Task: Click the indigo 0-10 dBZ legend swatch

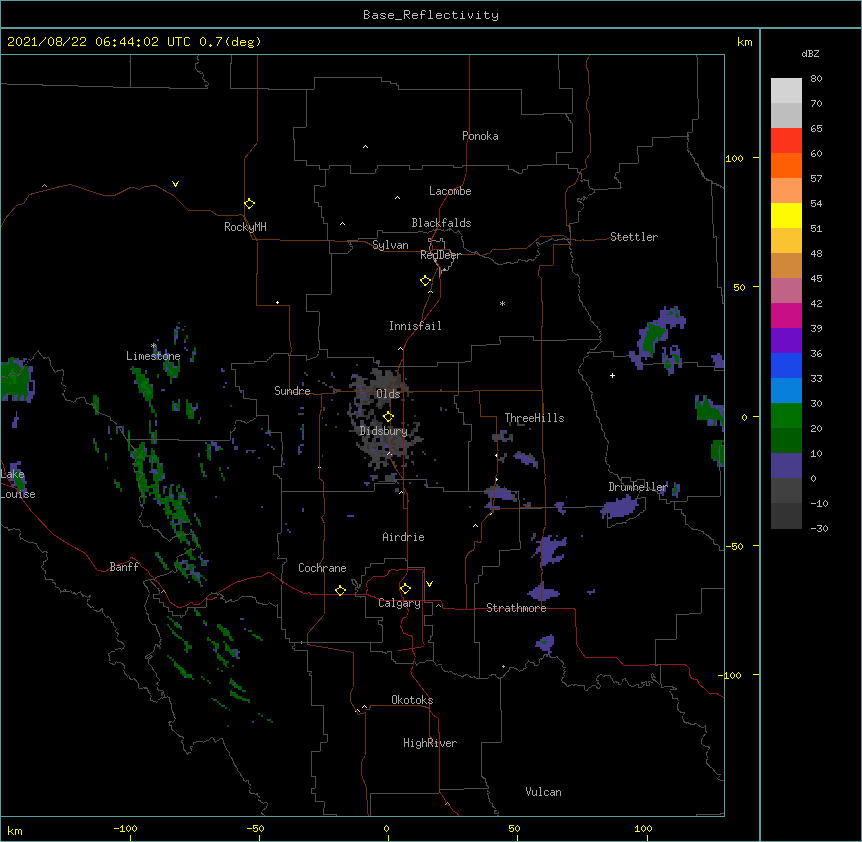Action: pyautogui.click(x=786, y=466)
